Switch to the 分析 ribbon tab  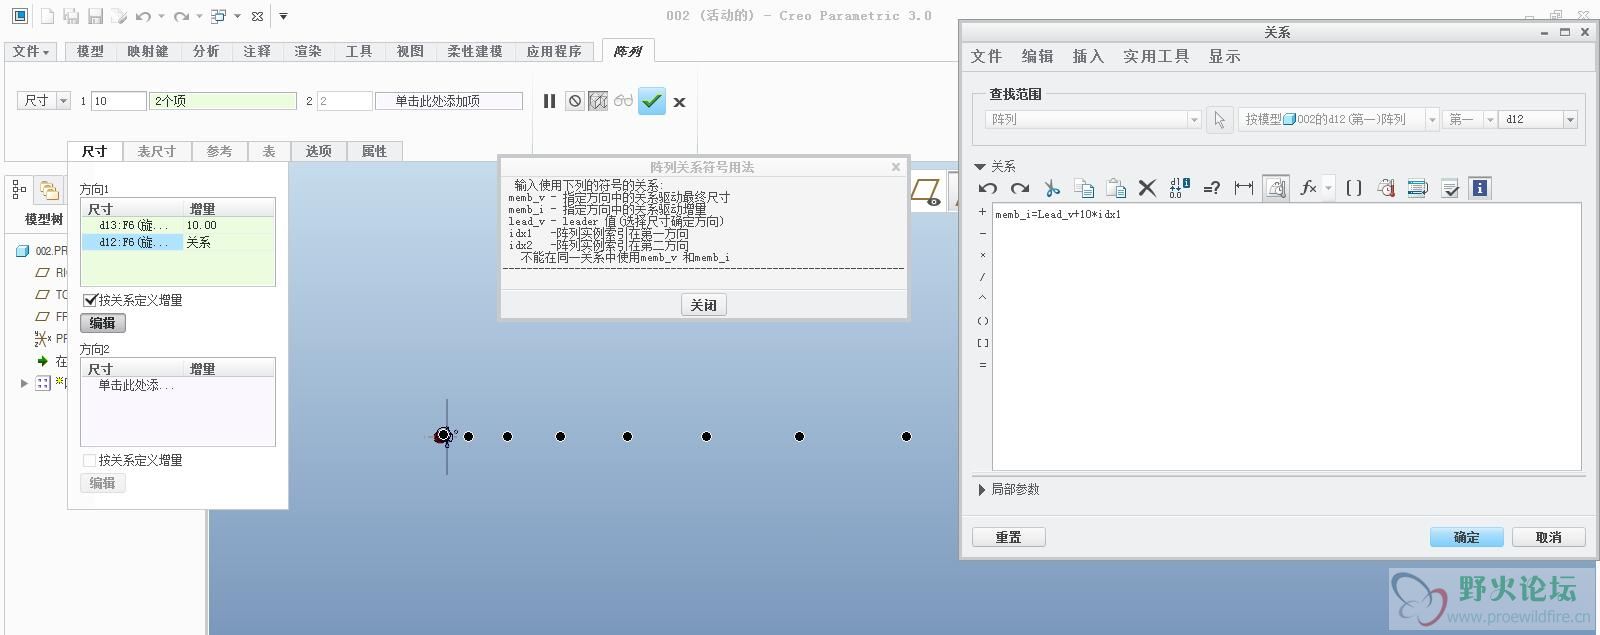click(206, 52)
